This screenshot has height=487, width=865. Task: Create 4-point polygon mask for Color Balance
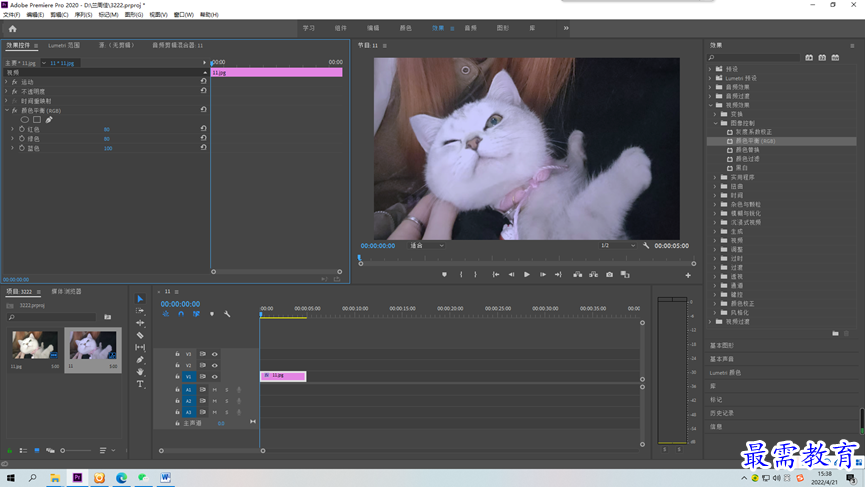pyautogui.click(x=37, y=120)
